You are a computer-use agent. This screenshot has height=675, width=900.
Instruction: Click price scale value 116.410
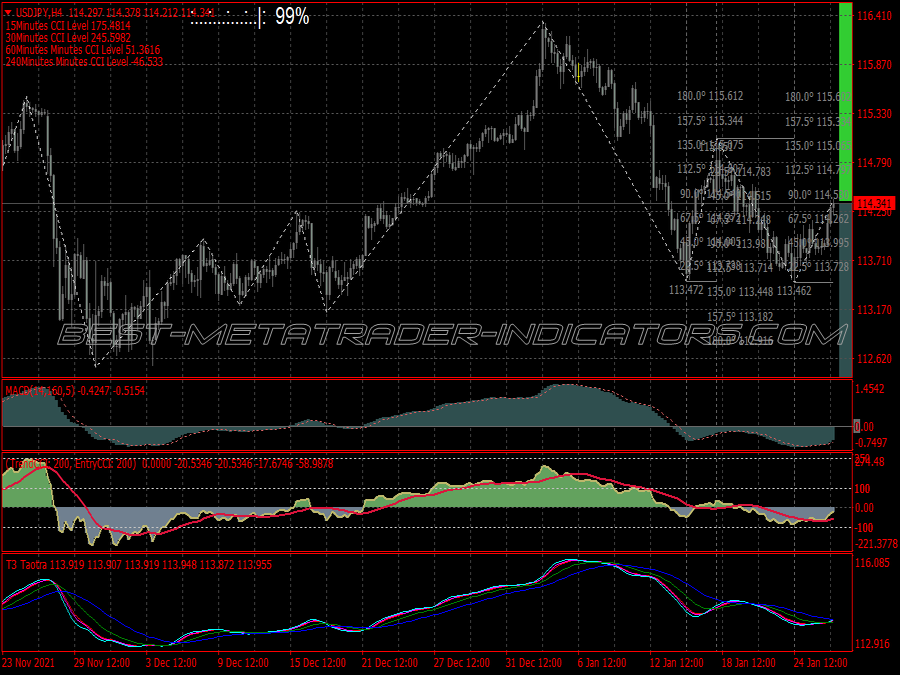click(x=874, y=16)
